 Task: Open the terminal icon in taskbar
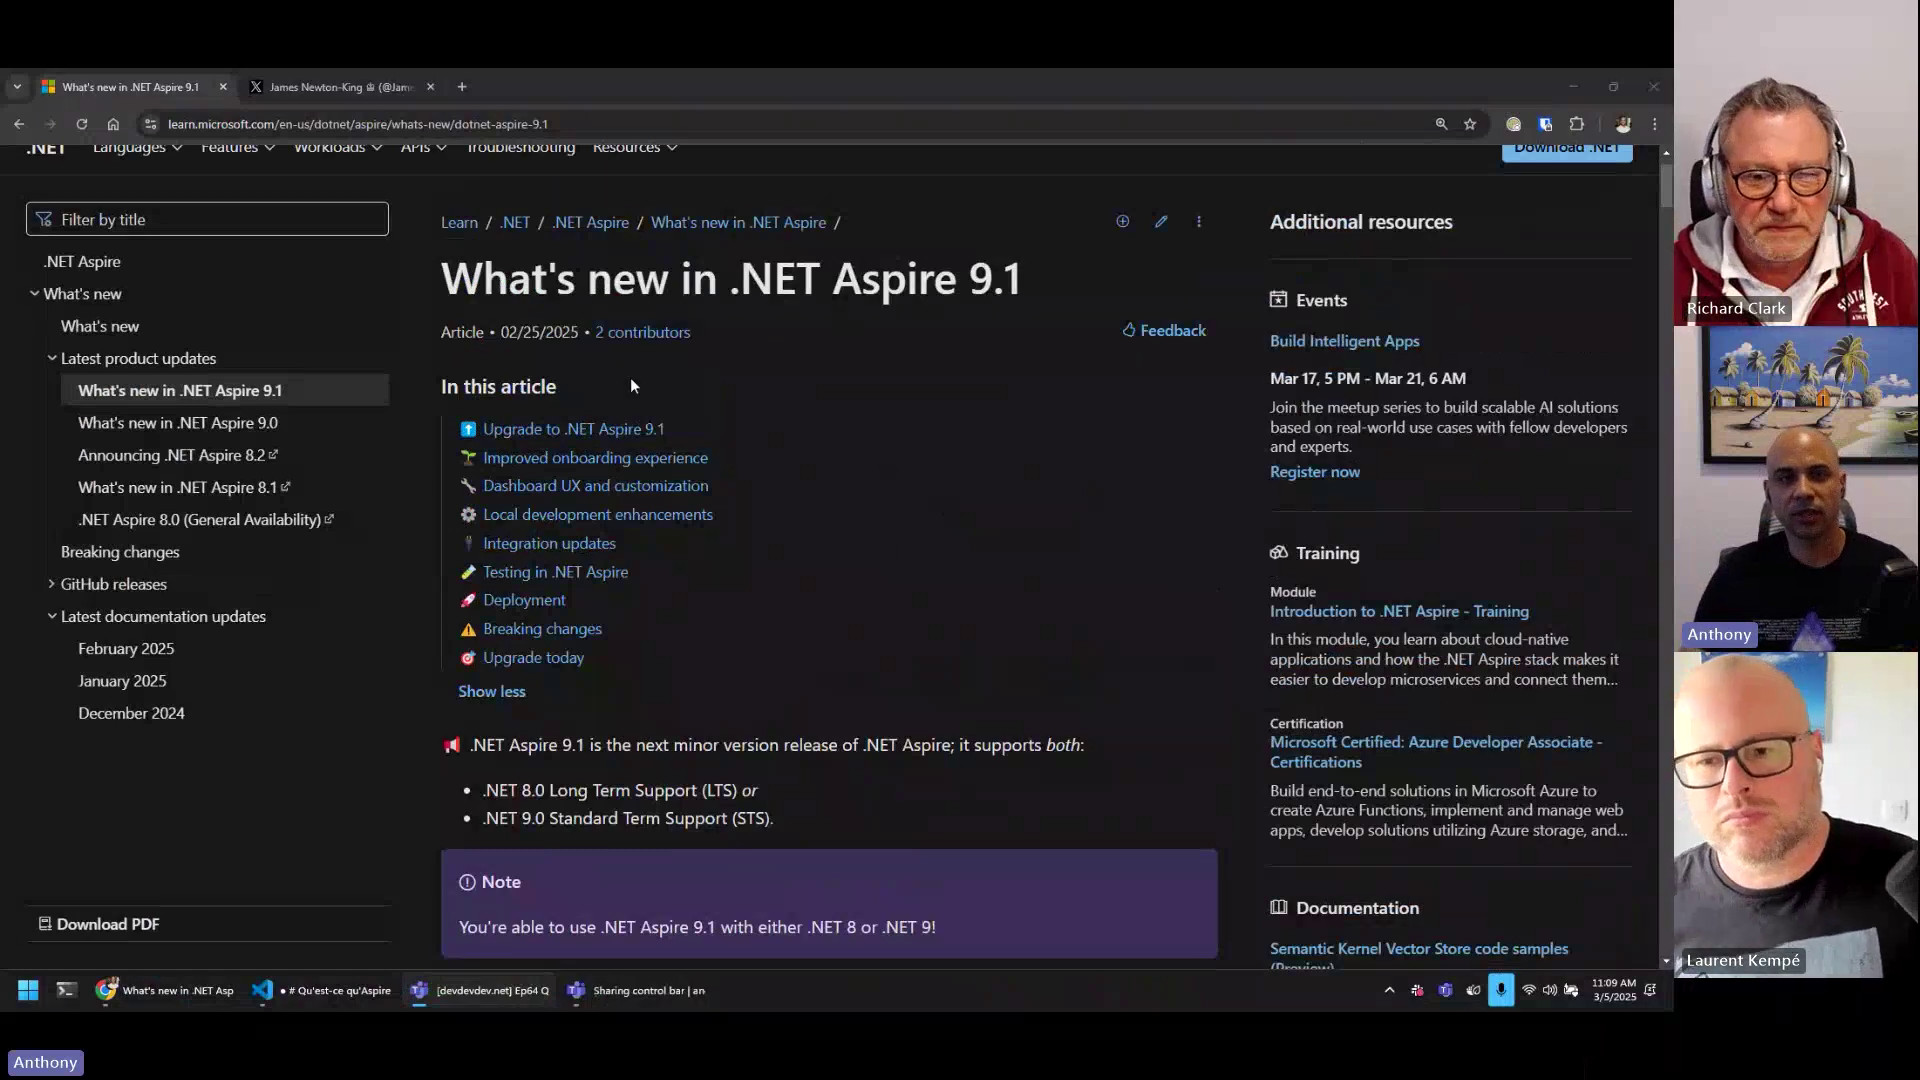pos(66,990)
